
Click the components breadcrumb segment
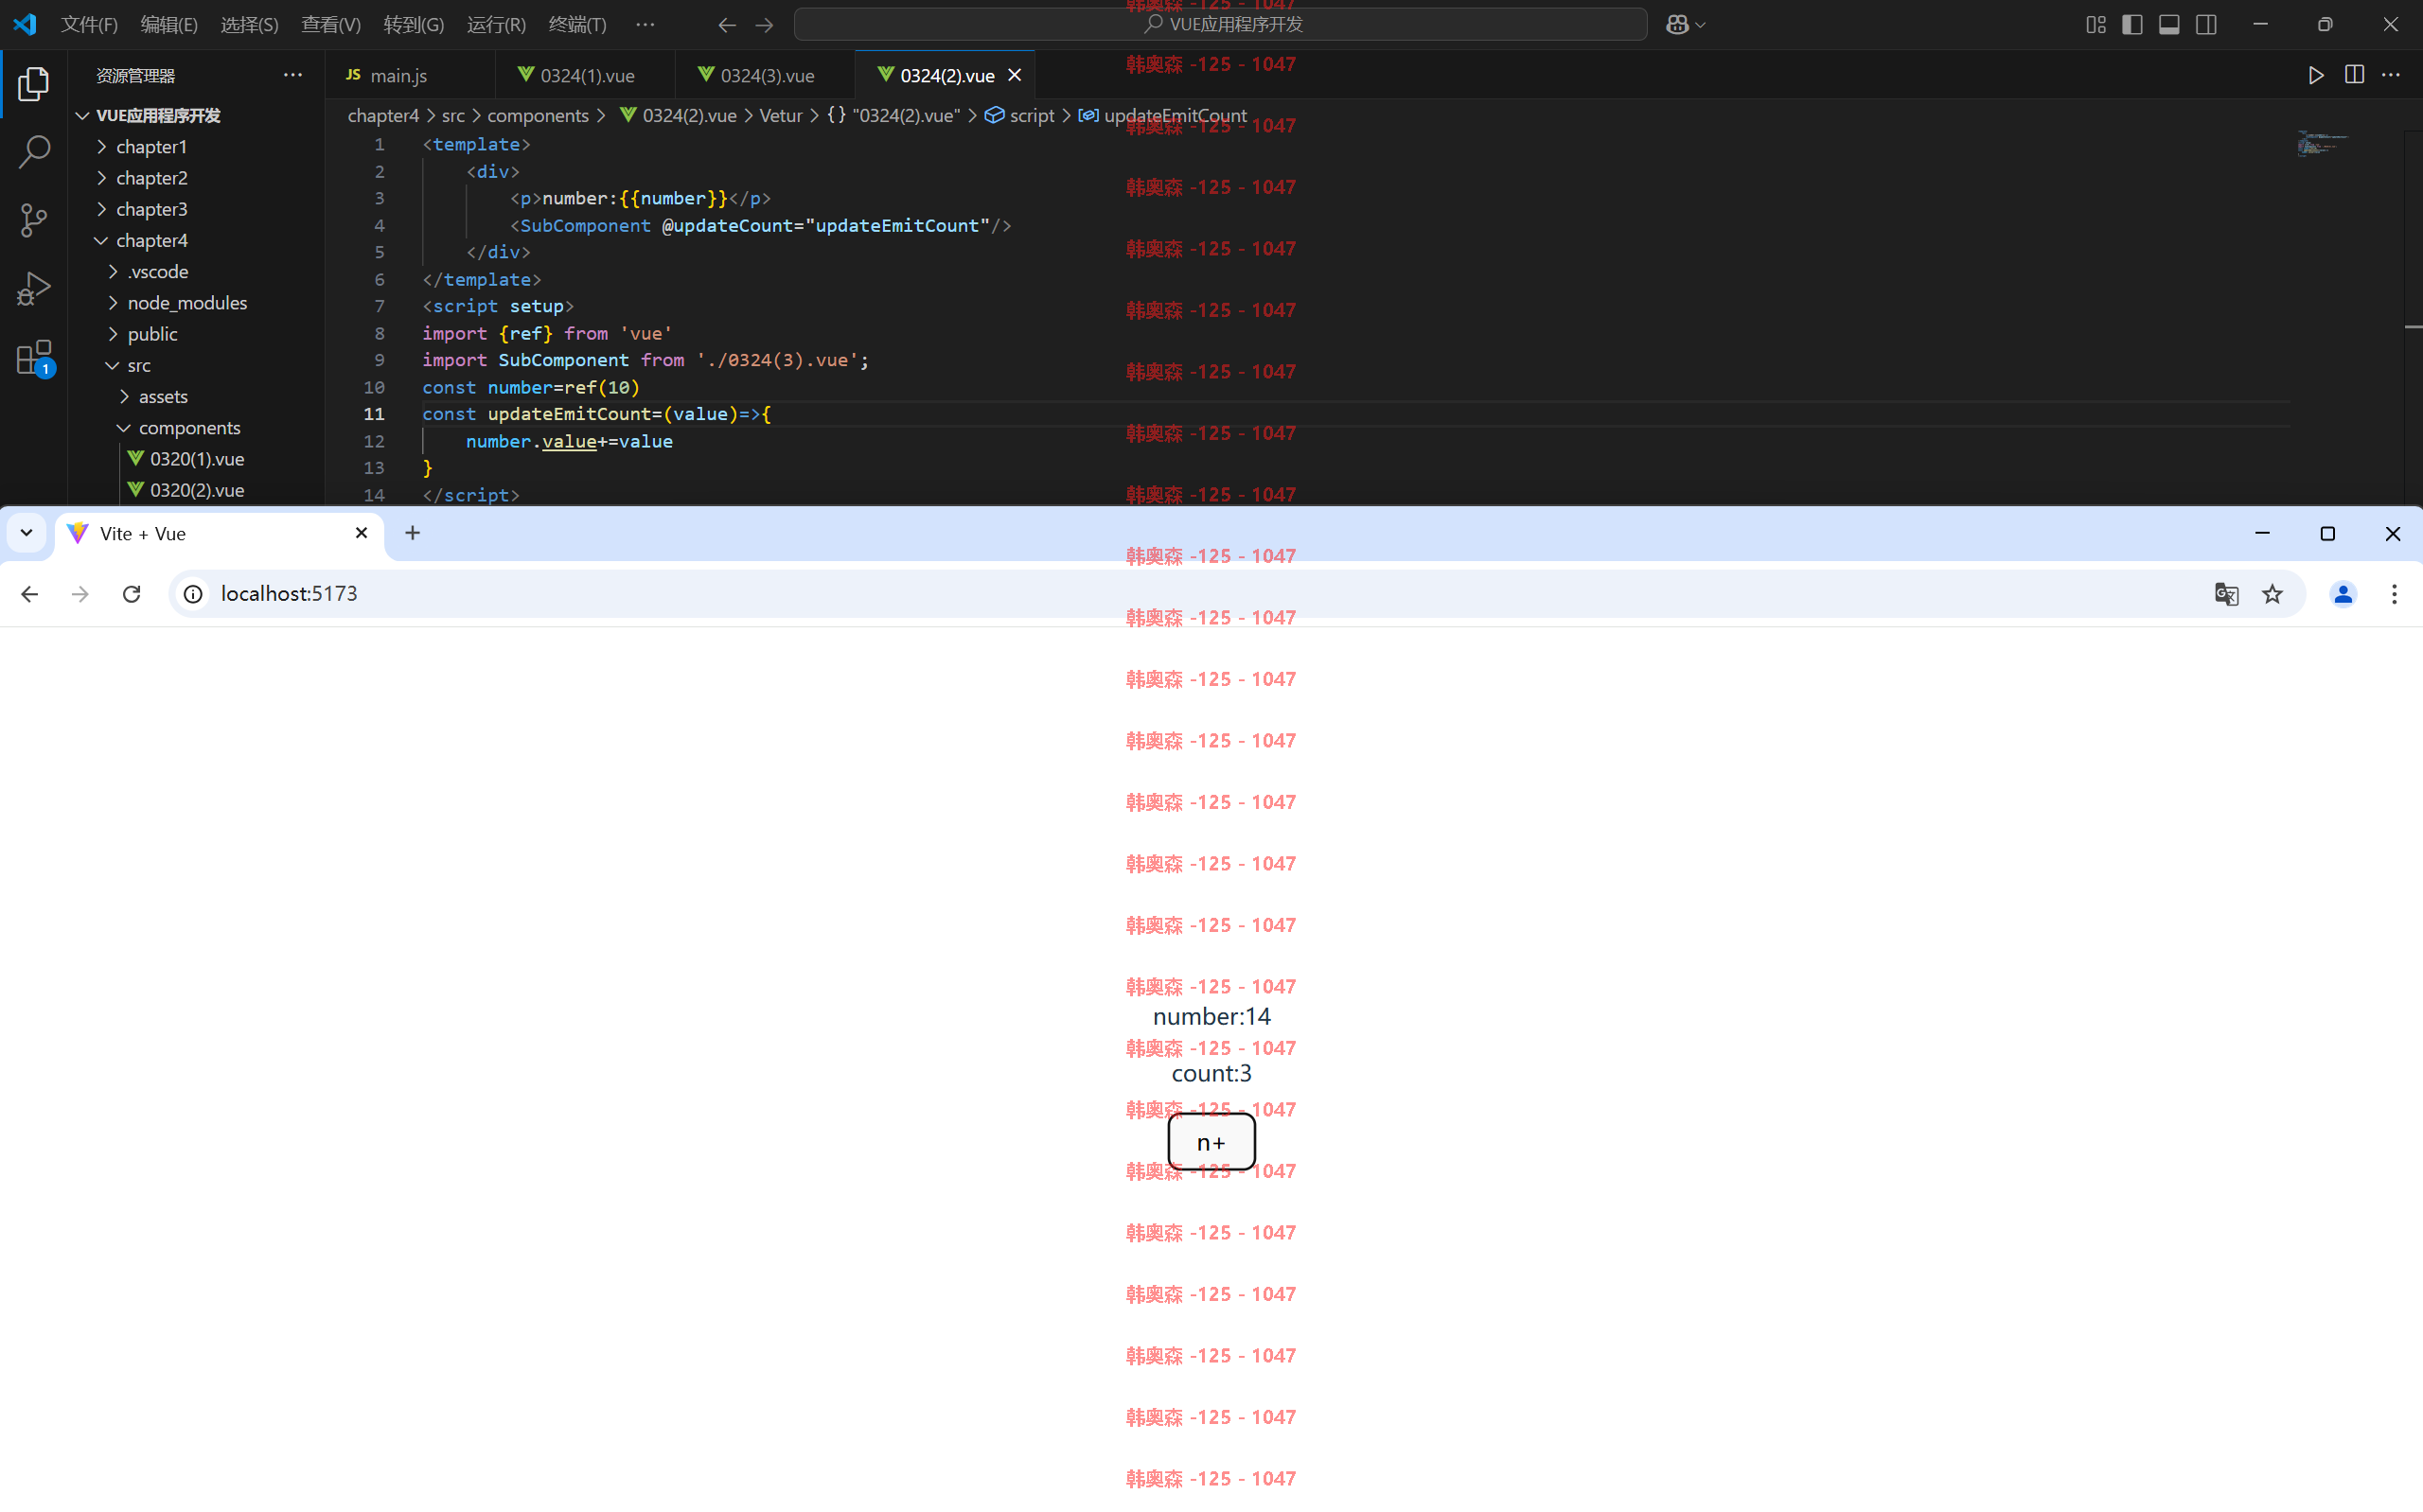[537, 116]
